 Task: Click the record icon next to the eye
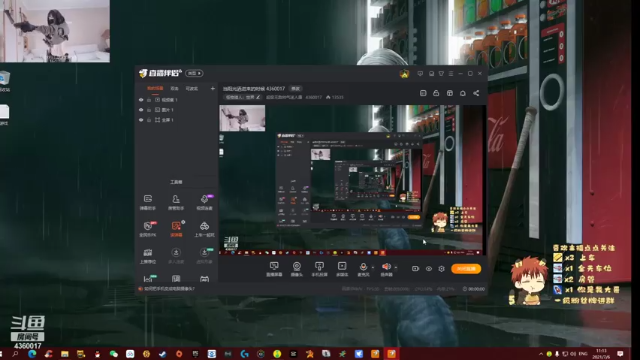[x=415, y=269]
